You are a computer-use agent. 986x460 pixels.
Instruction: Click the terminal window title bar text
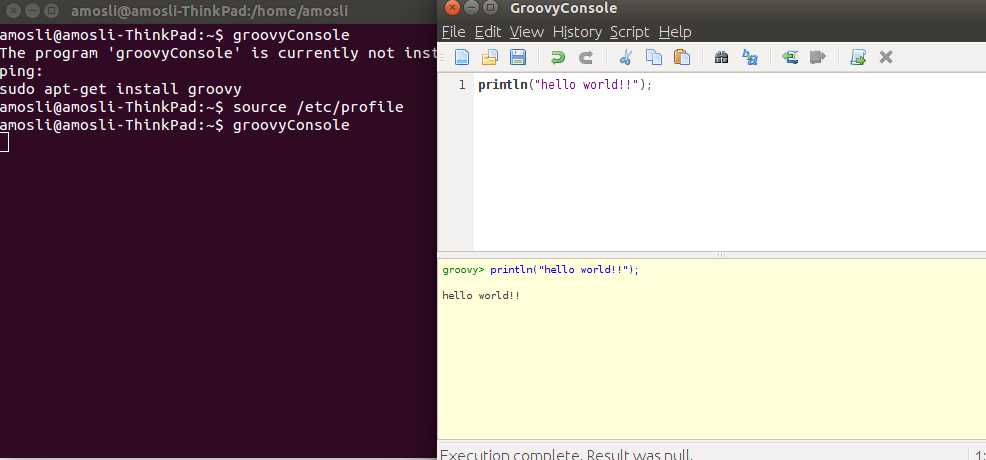click(209, 11)
